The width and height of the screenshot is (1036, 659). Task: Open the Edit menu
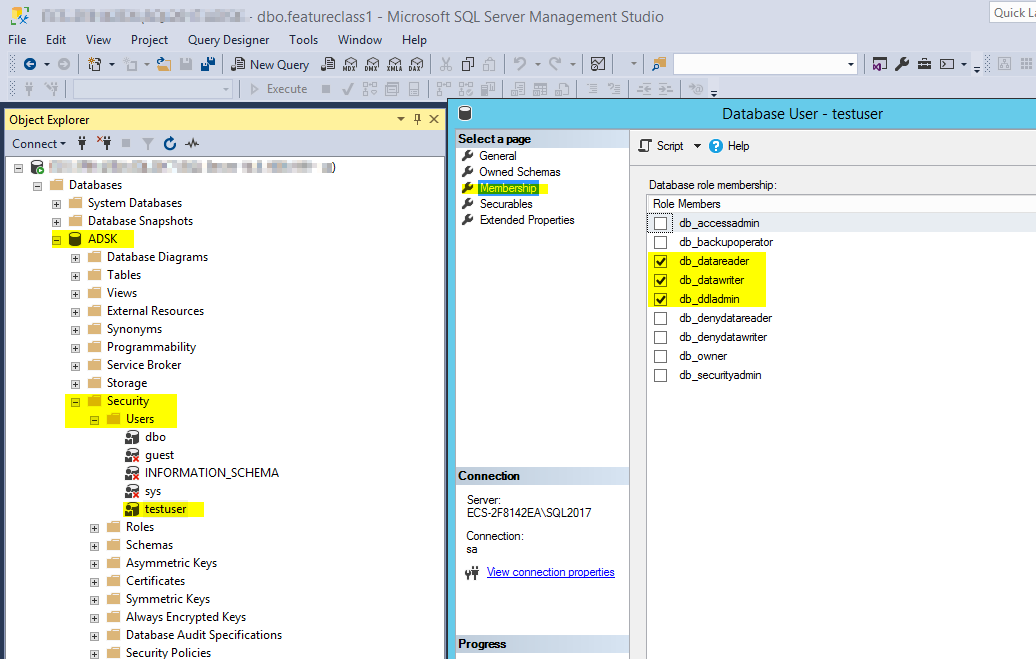click(x=56, y=40)
